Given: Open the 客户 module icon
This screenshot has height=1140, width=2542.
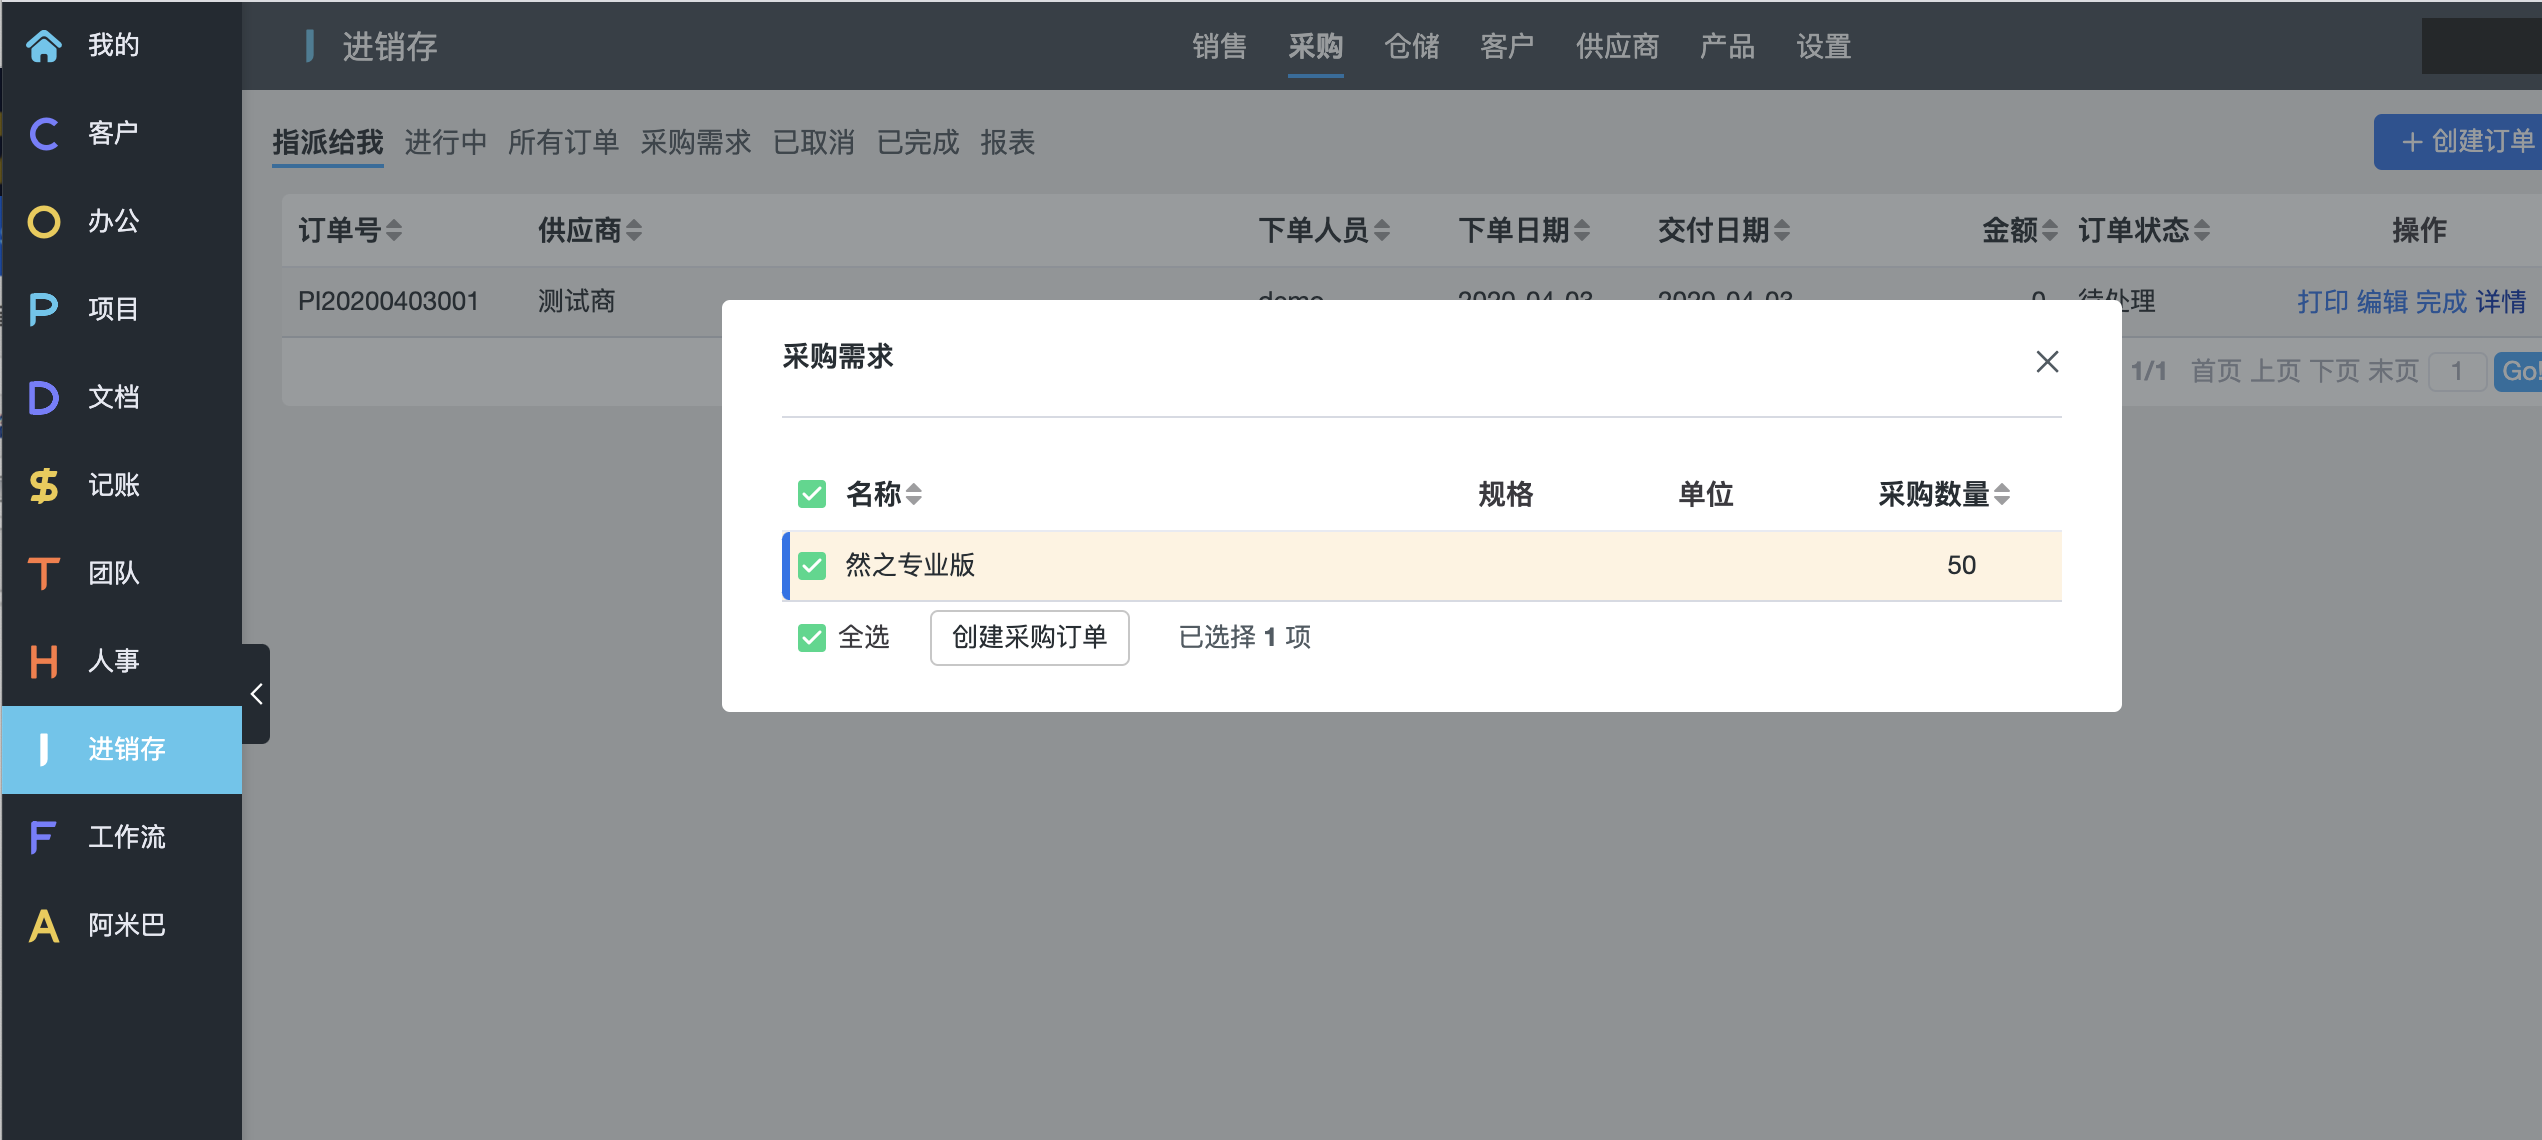Looking at the screenshot, I should click(44, 134).
